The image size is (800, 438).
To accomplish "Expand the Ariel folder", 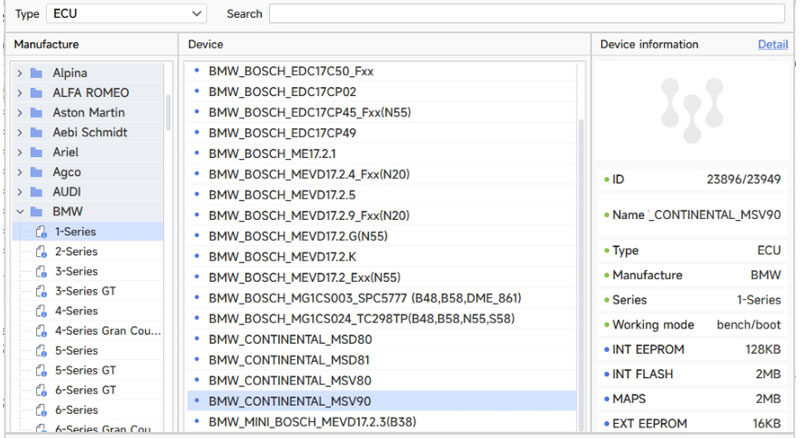I will 20,152.
